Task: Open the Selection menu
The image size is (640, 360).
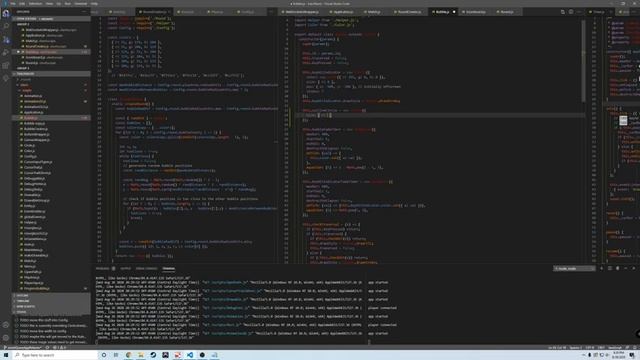Action: pos(35,4)
